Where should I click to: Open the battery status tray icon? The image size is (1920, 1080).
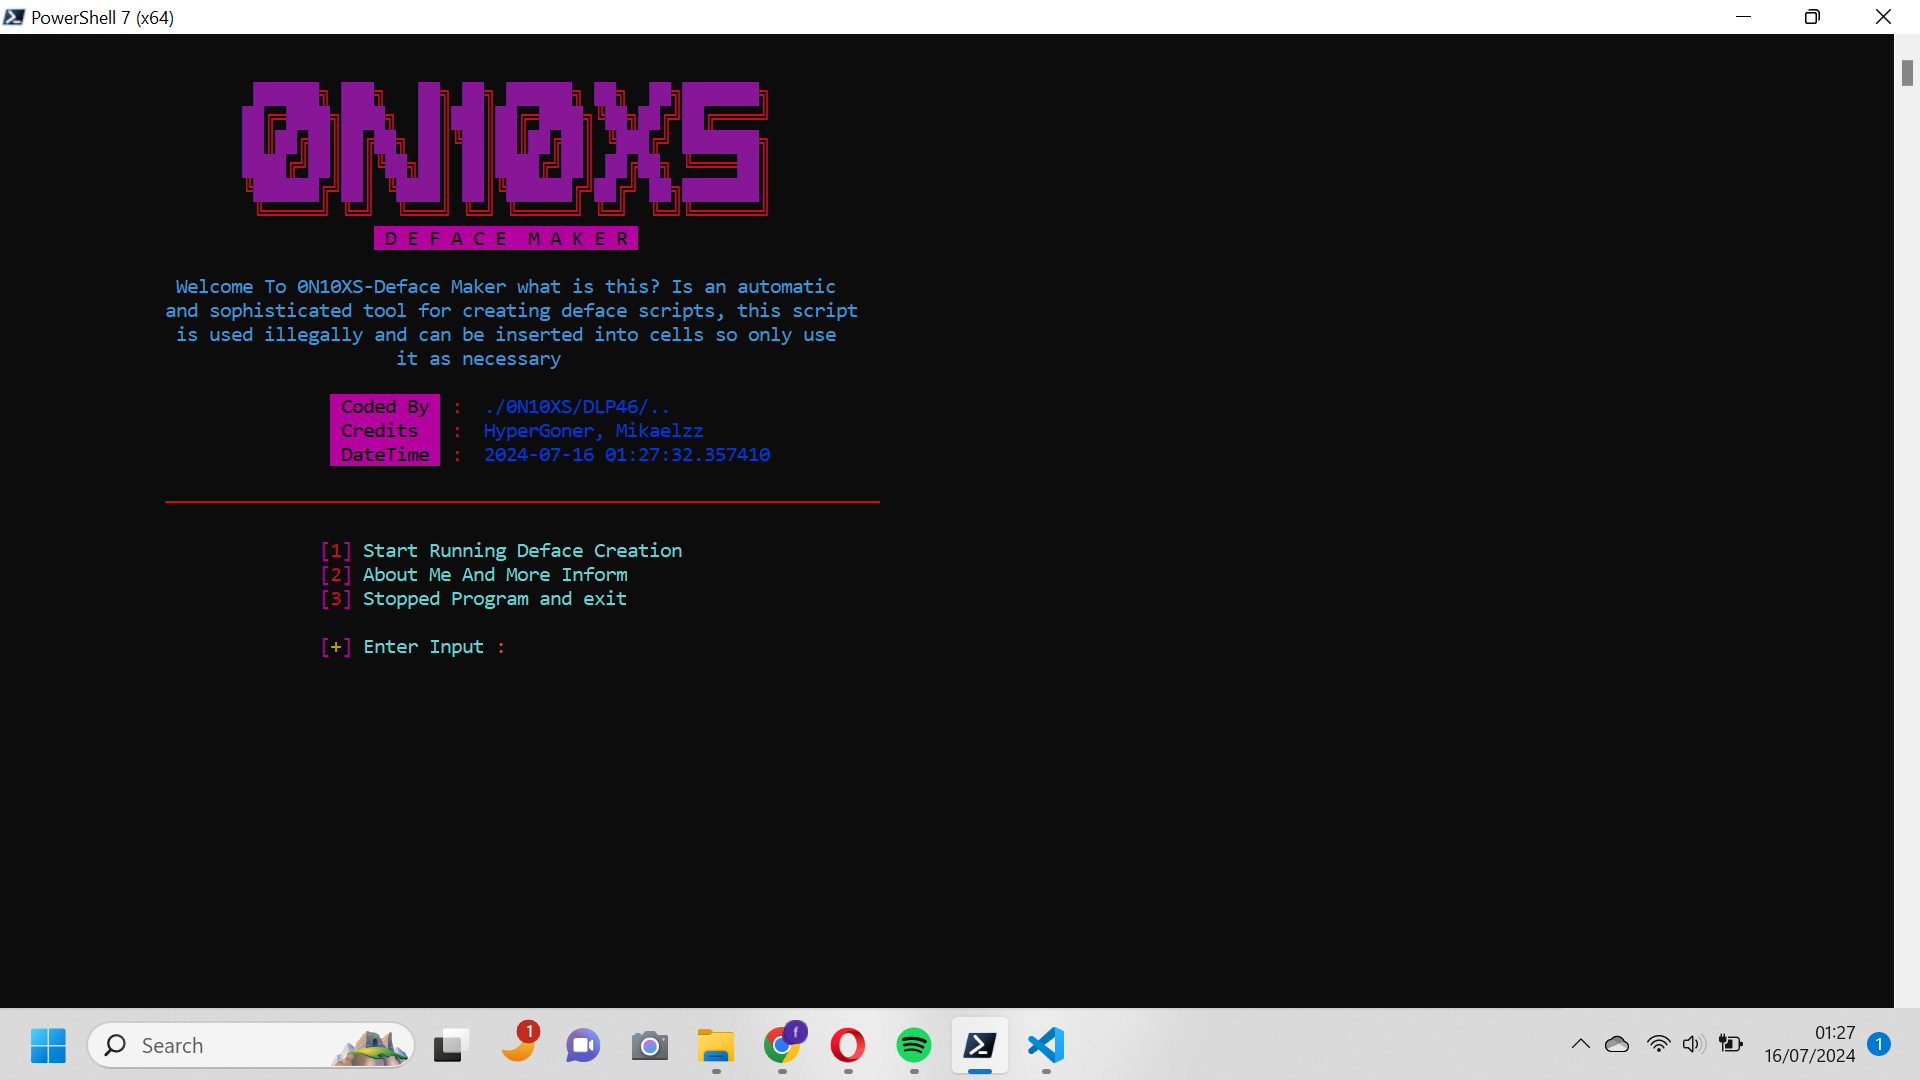point(1731,1044)
